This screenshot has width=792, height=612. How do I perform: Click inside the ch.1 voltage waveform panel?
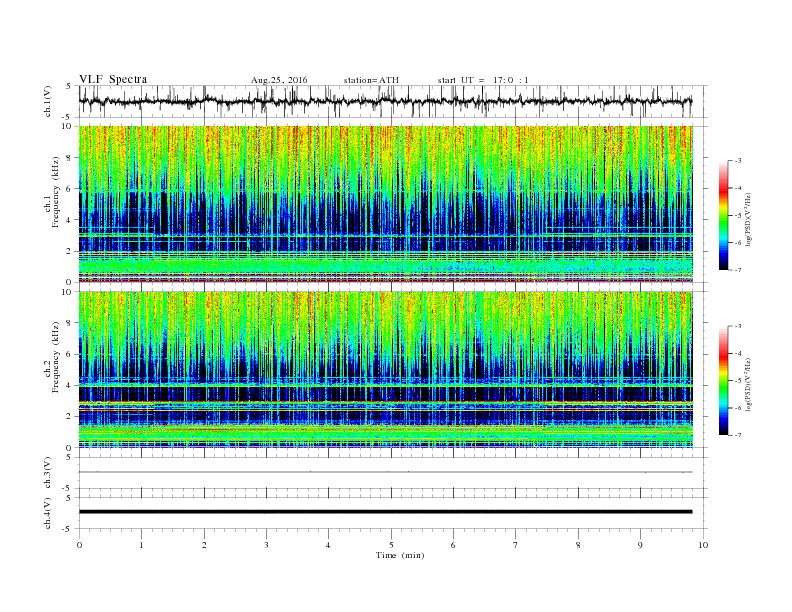393,101
